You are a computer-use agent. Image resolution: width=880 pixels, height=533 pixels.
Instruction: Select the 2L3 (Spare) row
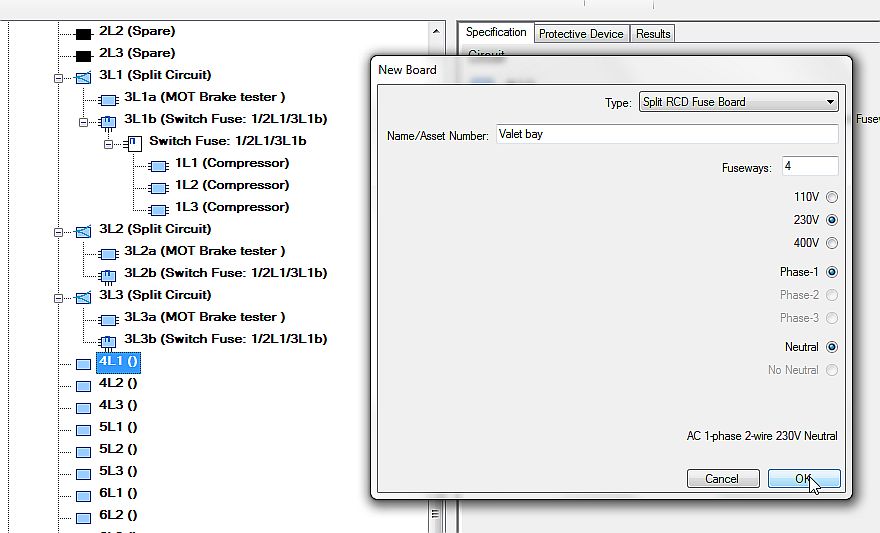(137, 53)
